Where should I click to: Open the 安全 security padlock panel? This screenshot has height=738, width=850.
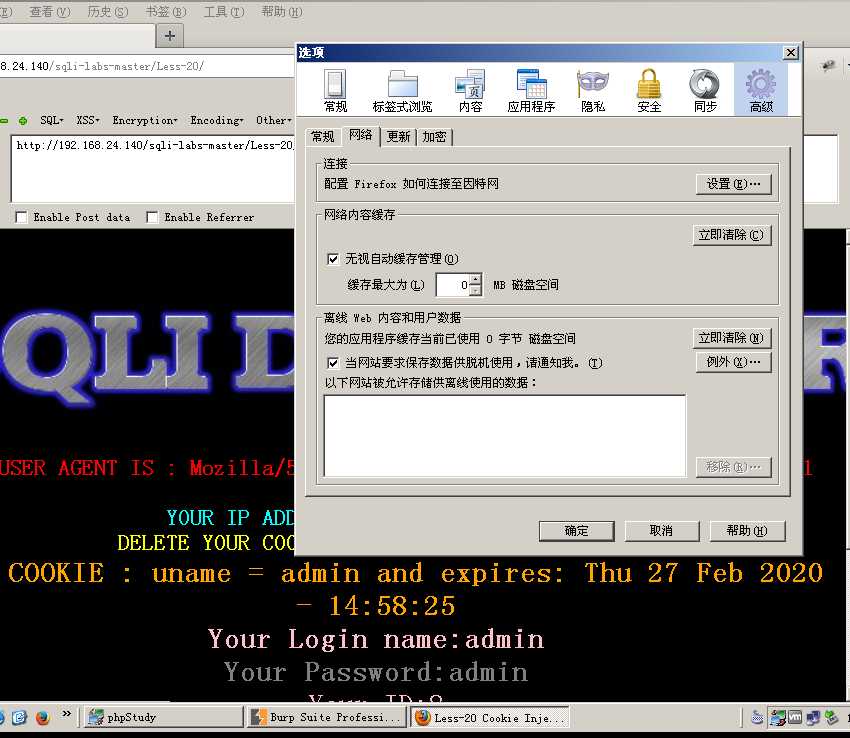(x=649, y=91)
